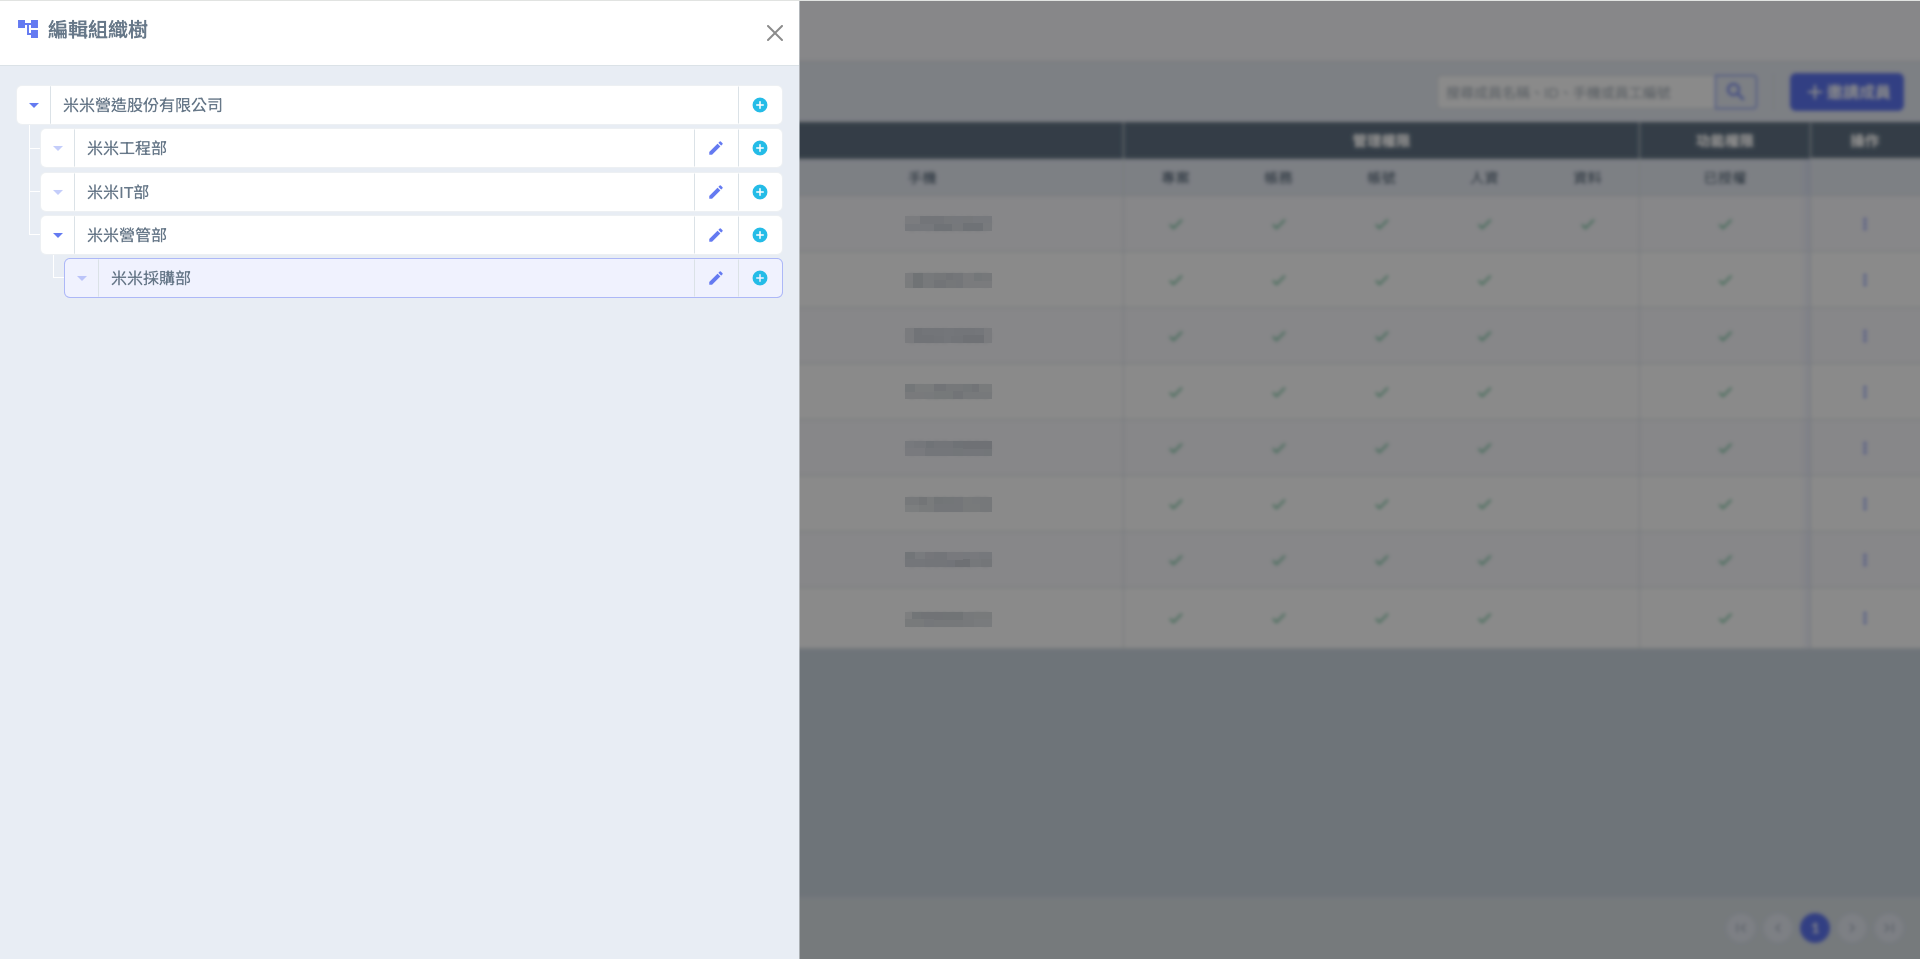Expand the 米米採購部 tree node
The height and width of the screenshot is (959, 1920).
coord(82,278)
